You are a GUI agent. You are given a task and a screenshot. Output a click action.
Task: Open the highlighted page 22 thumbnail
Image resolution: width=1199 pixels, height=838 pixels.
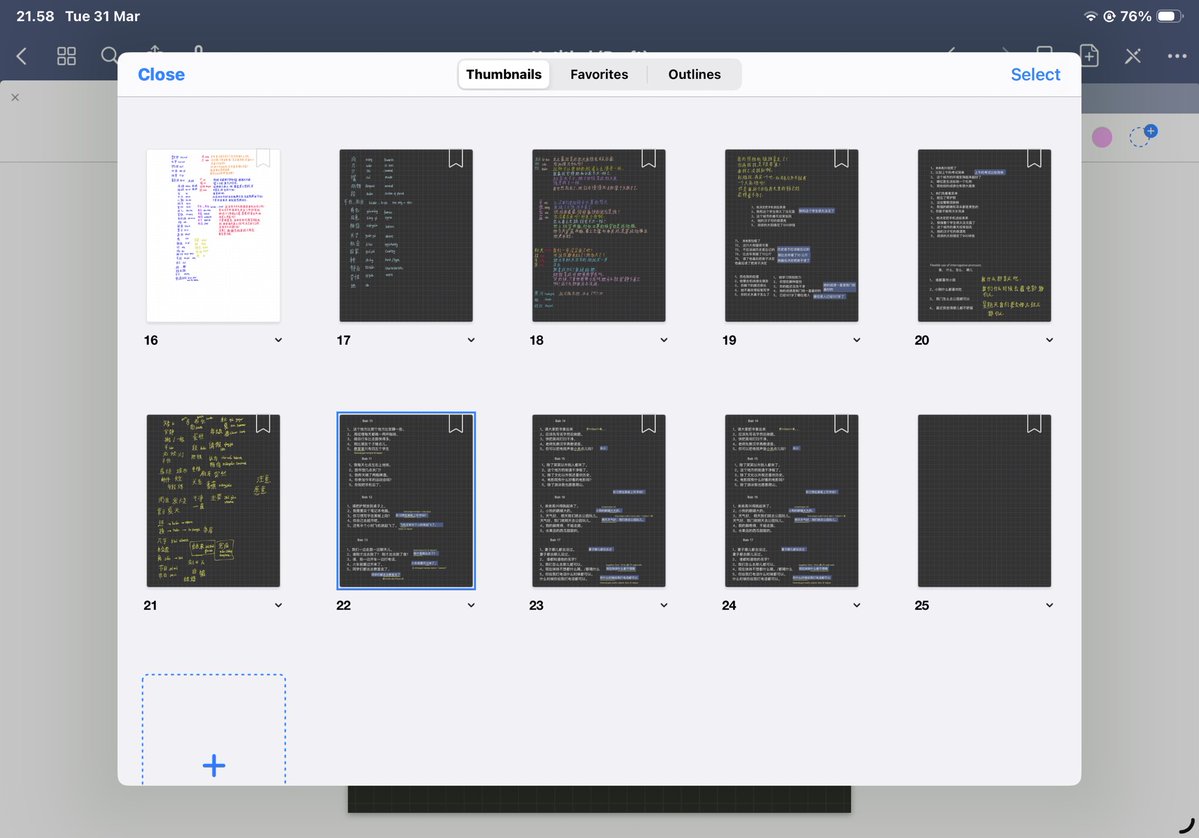pos(406,501)
